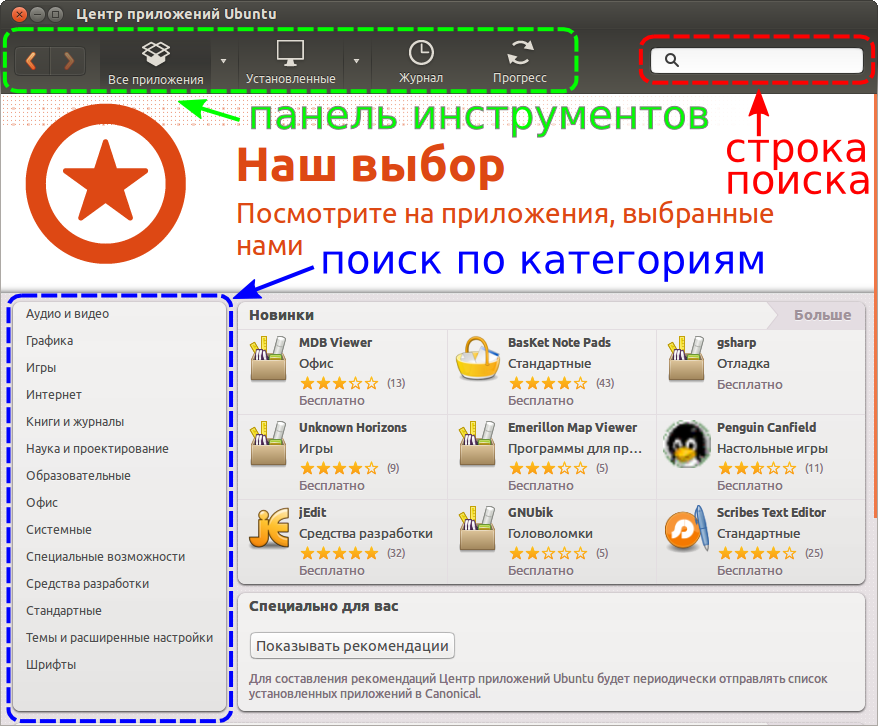Open the Системные category
Screen dimensions: 878x726
click(59, 530)
